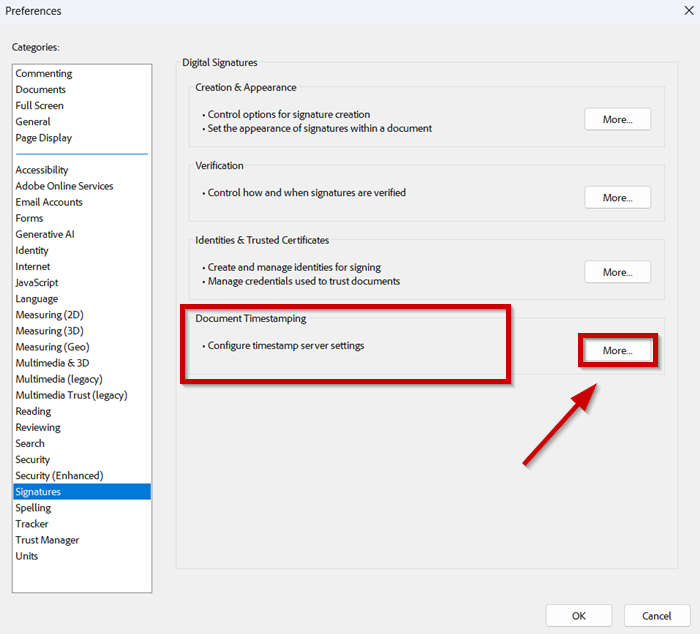Open More for Document Timestamping
The image size is (700, 634).
tap(617, 351)
